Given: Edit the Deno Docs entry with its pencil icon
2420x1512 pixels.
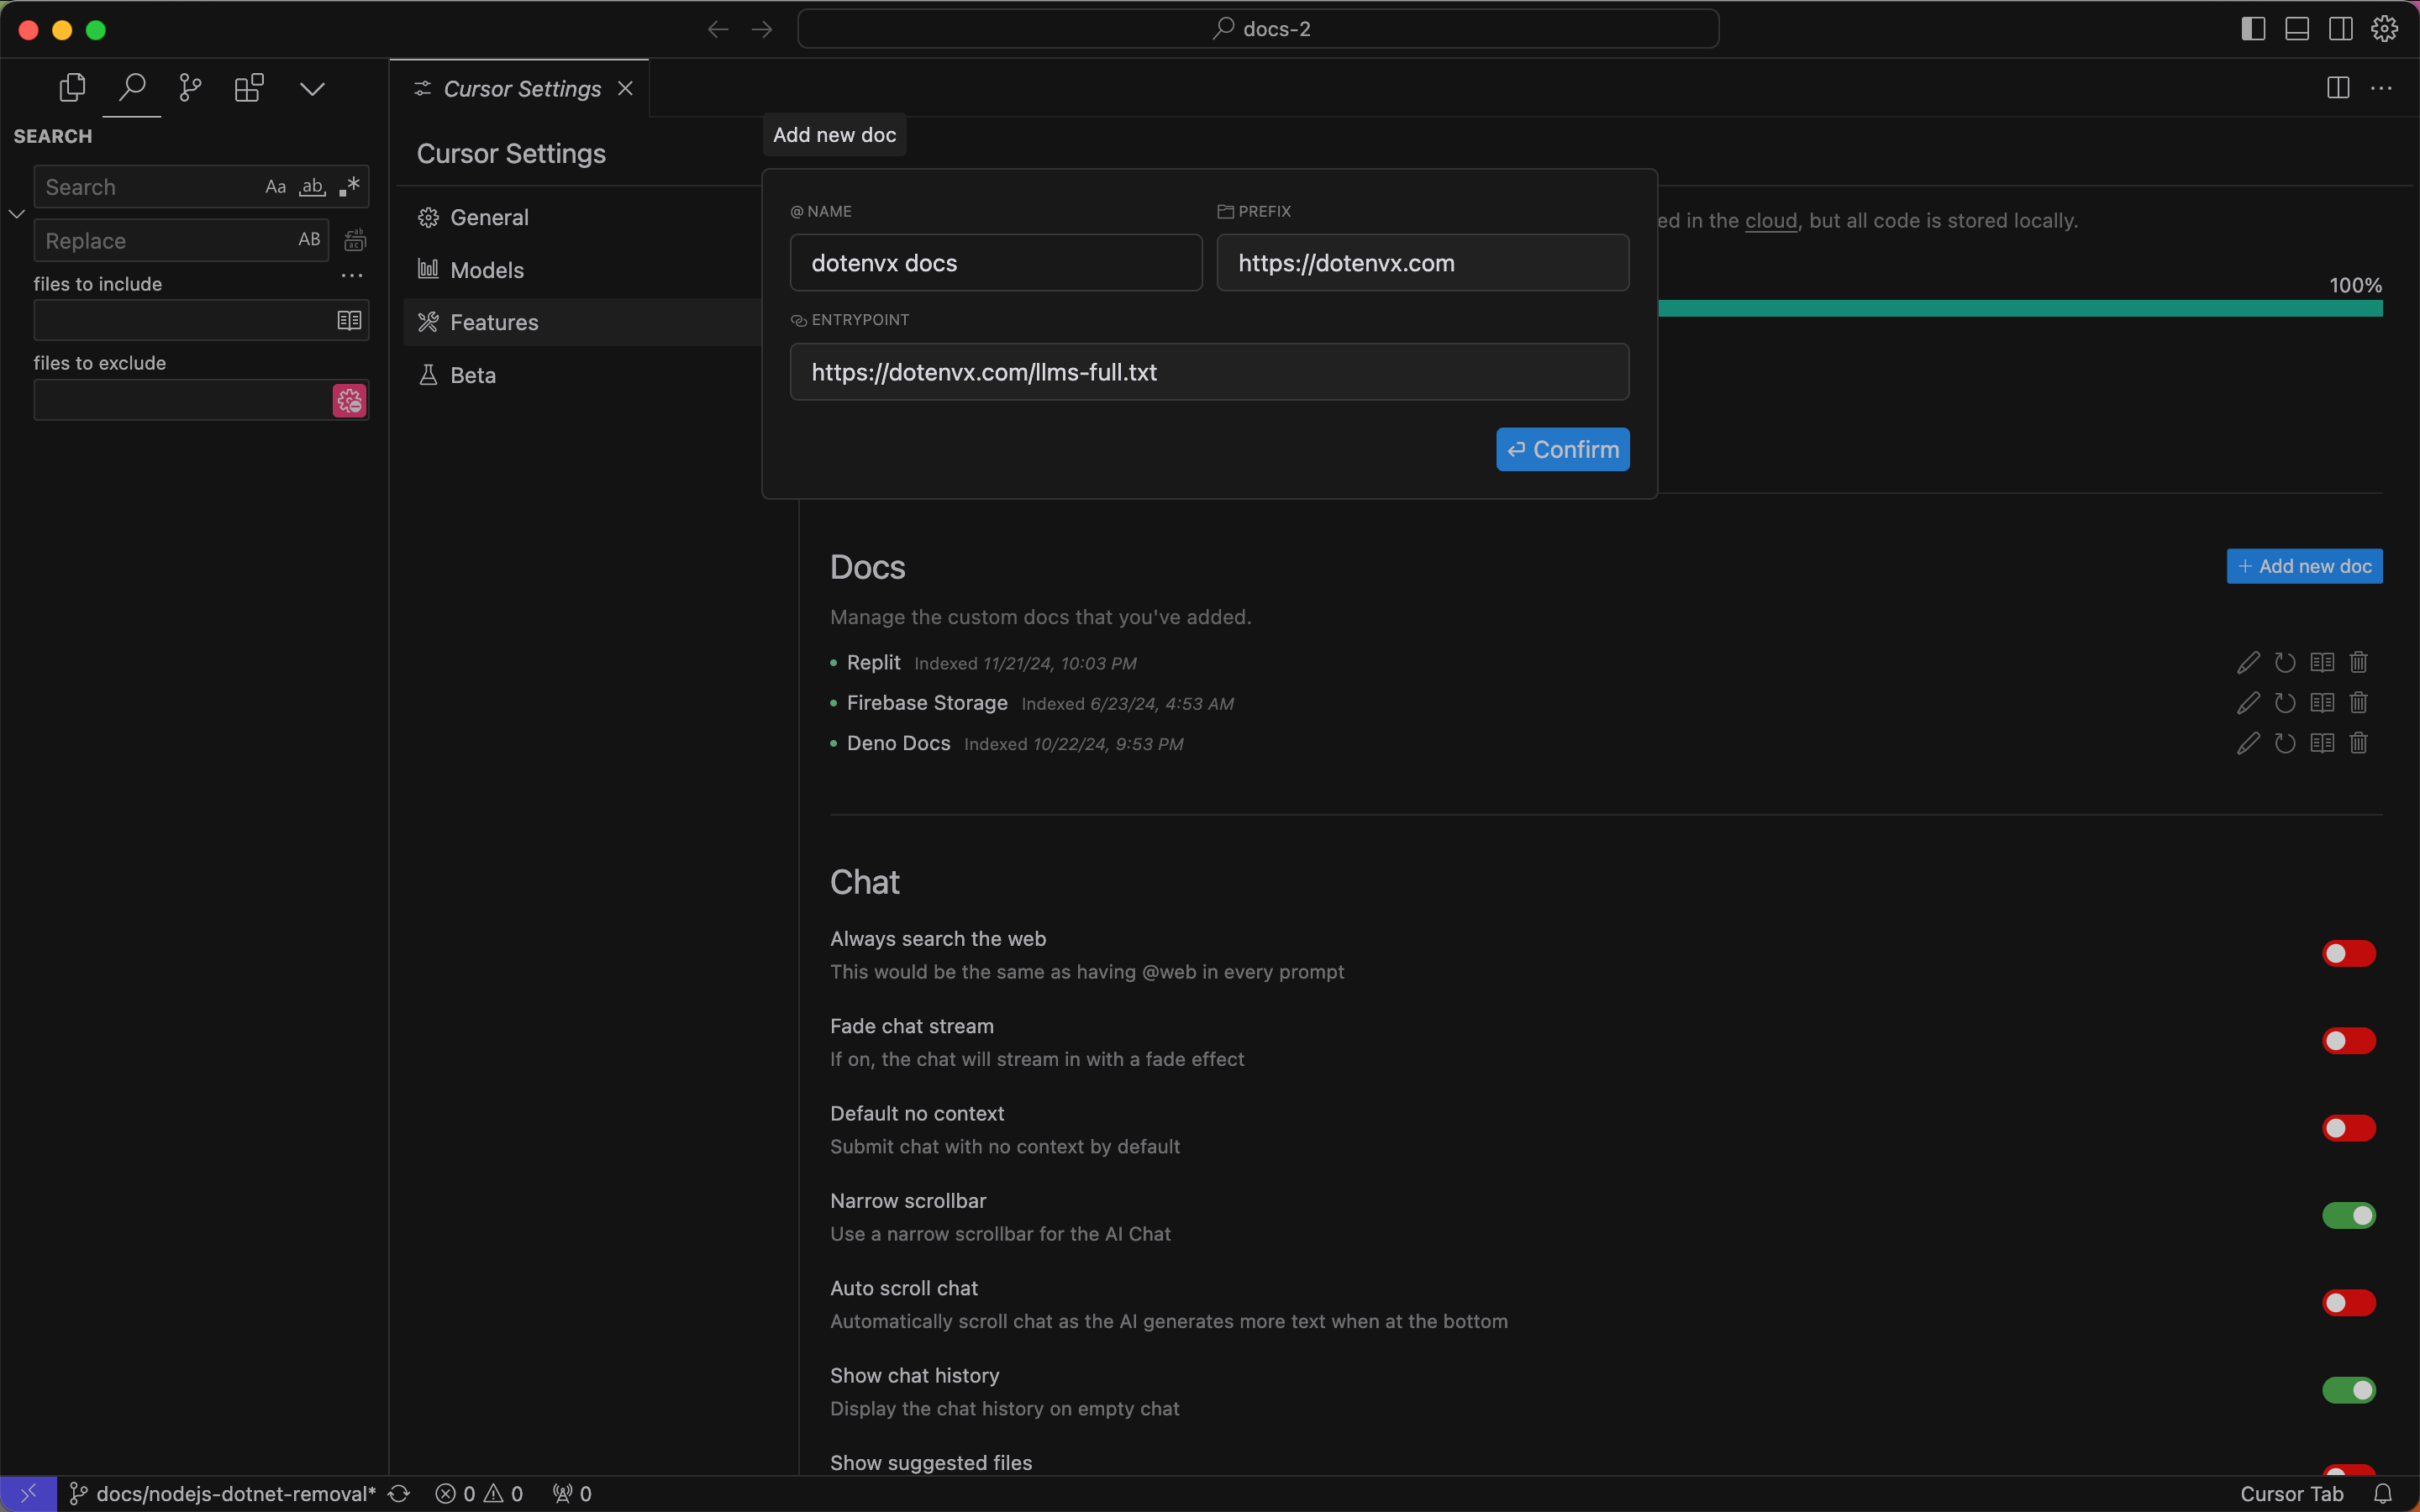Looking at the screenshot, I should point(2248,743).
